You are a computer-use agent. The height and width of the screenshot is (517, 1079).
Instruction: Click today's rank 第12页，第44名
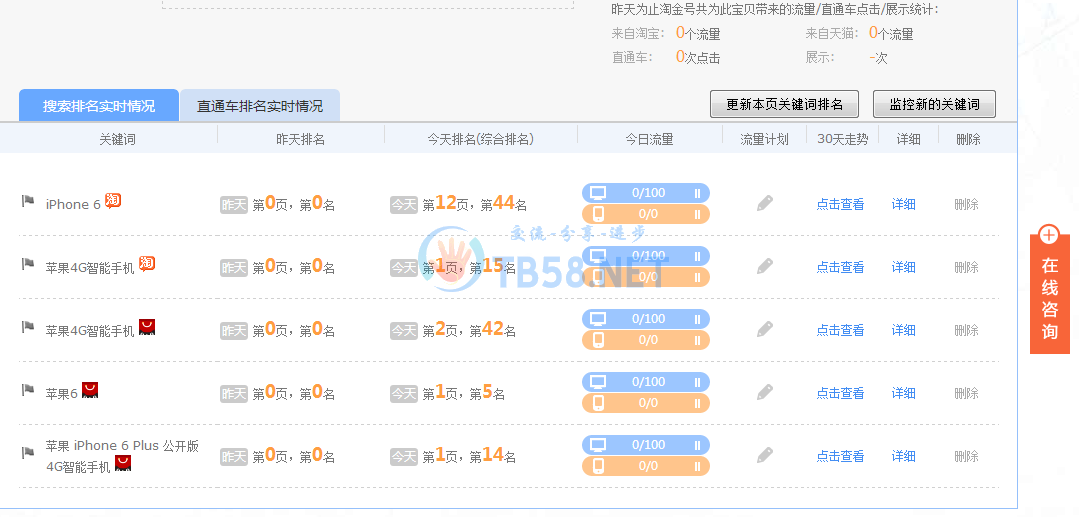pos(475,204)
